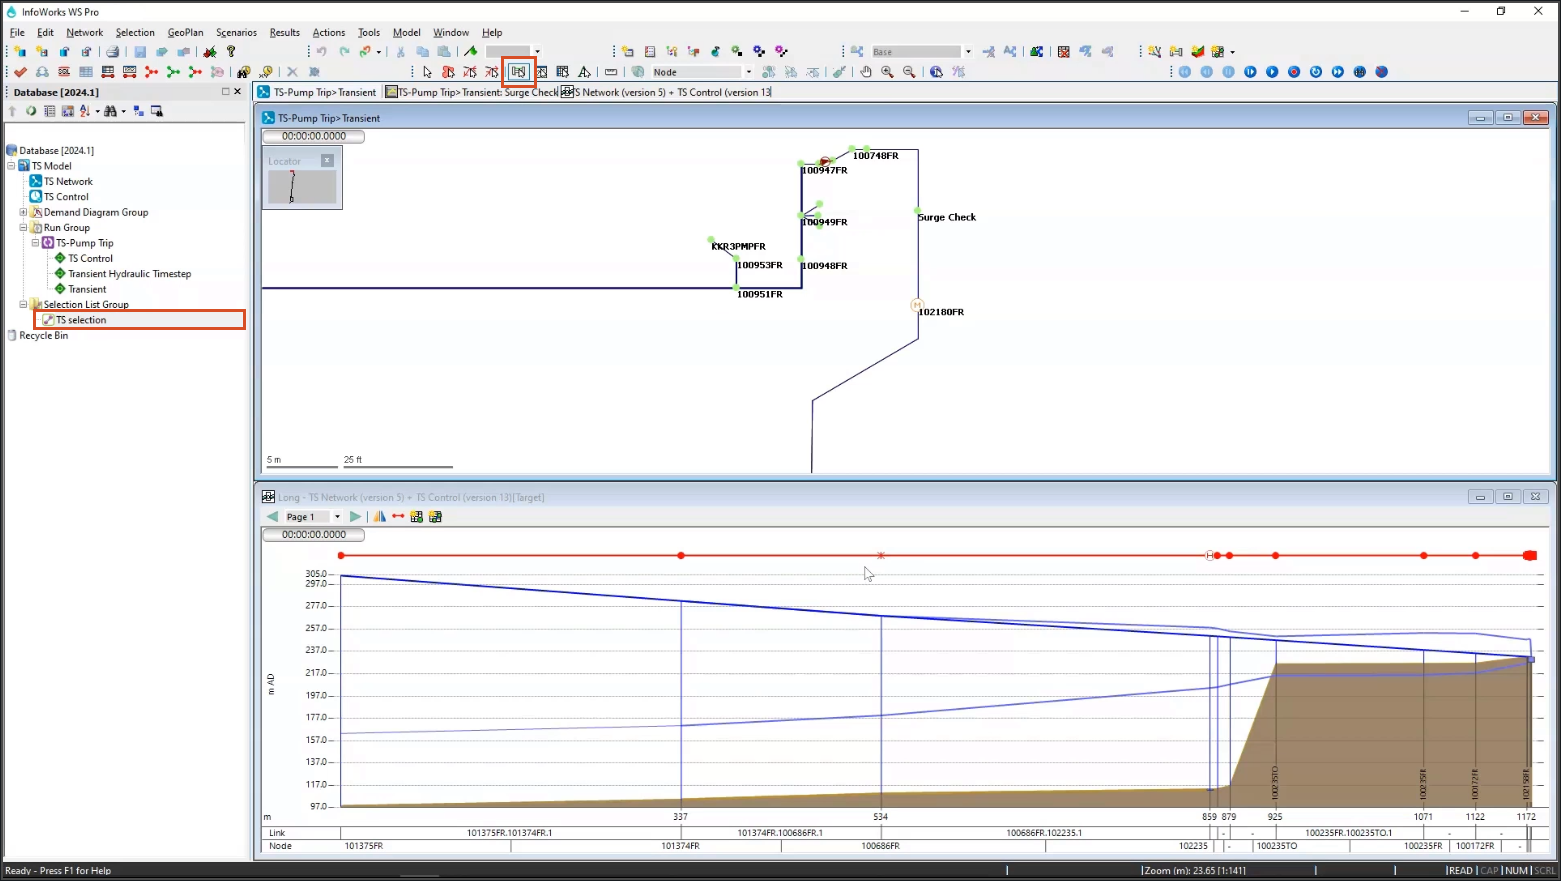Click the Validate checkmark icon
Screen dimensions: 1561x881
(20, 72)
